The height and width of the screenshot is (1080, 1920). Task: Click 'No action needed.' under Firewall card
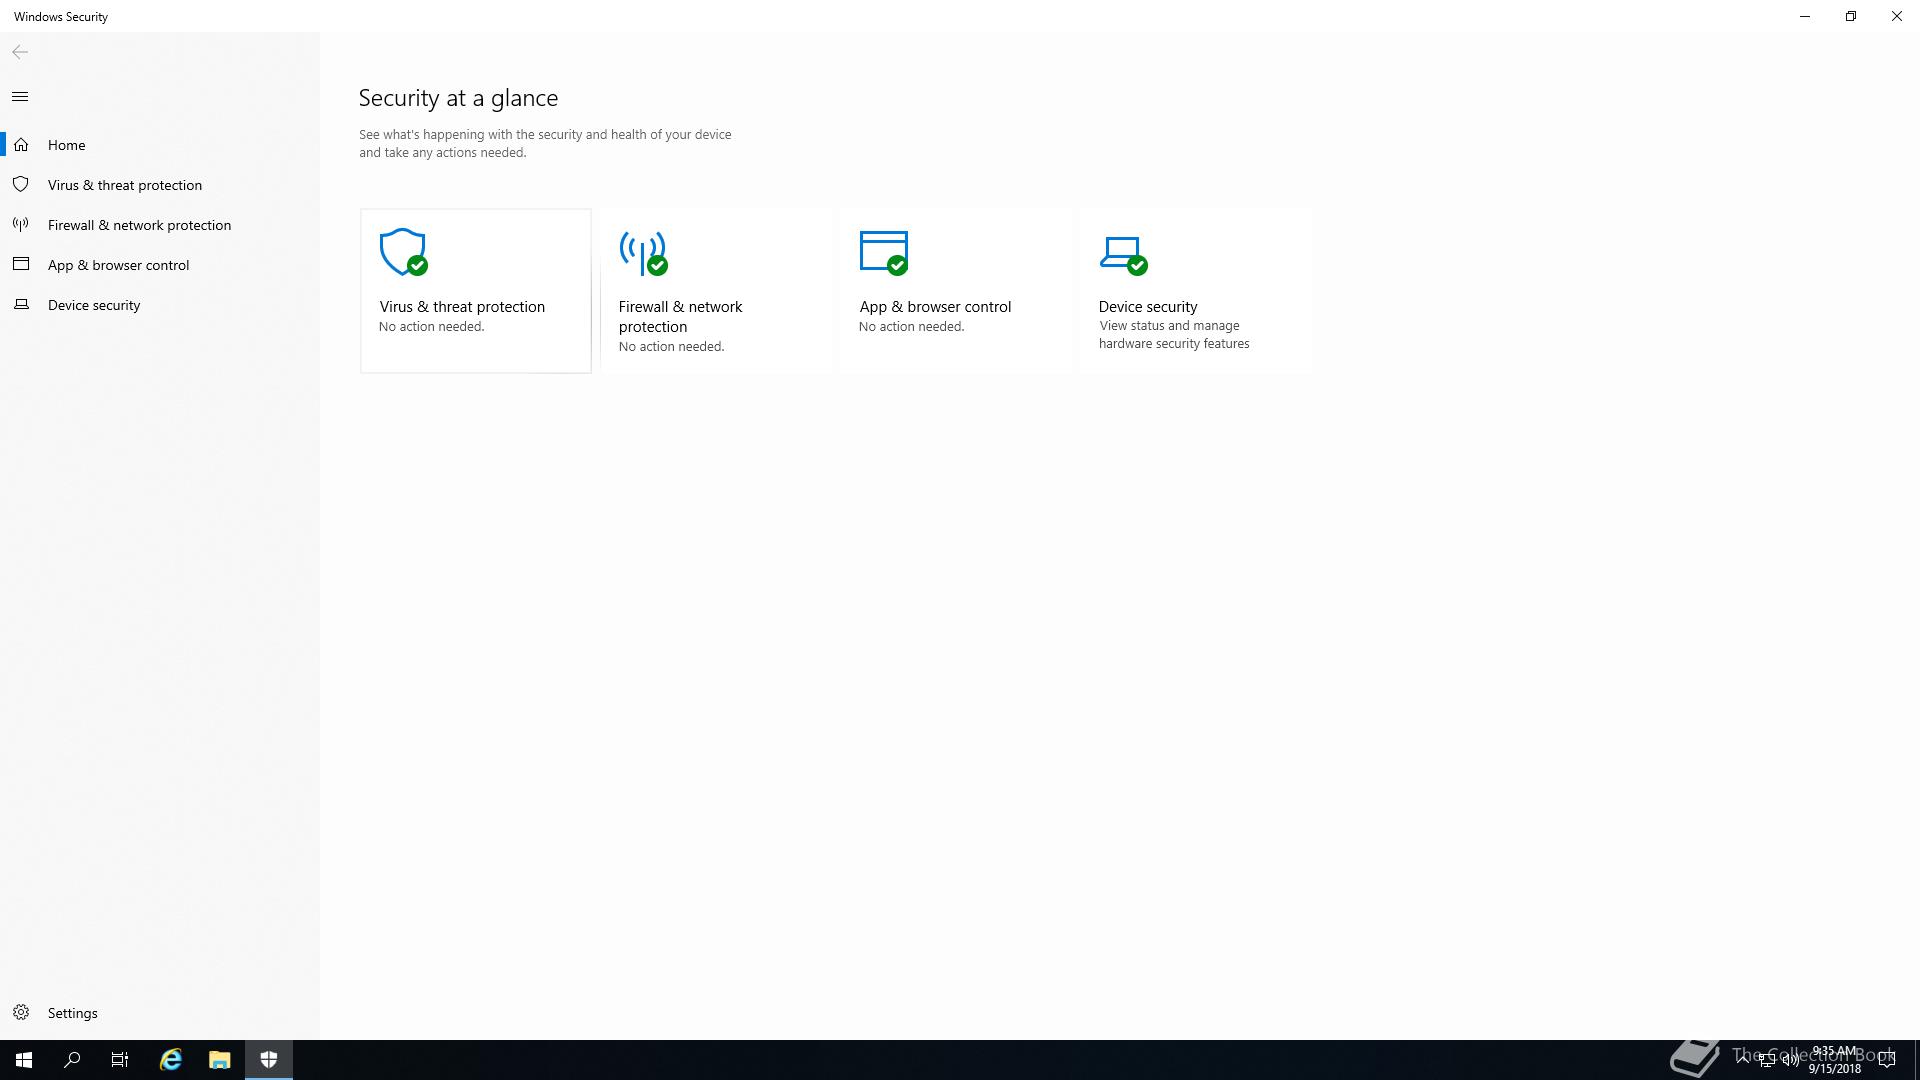[x=671, y=347]
